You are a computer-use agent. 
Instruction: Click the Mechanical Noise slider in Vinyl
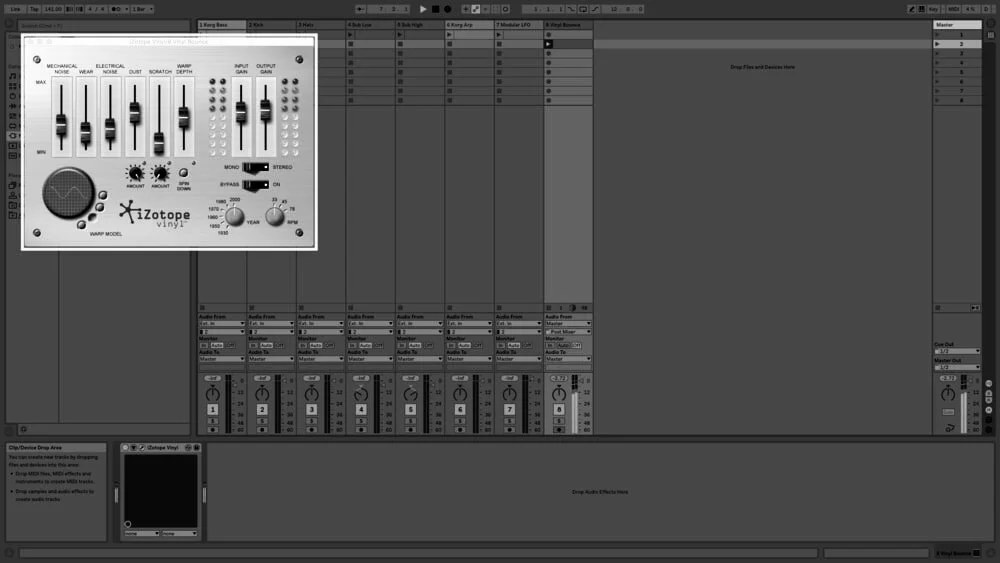[61, 117]
